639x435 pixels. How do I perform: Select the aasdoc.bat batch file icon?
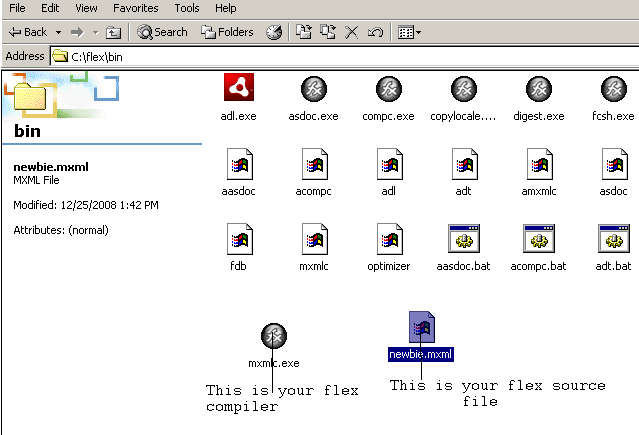click(464, 238)
